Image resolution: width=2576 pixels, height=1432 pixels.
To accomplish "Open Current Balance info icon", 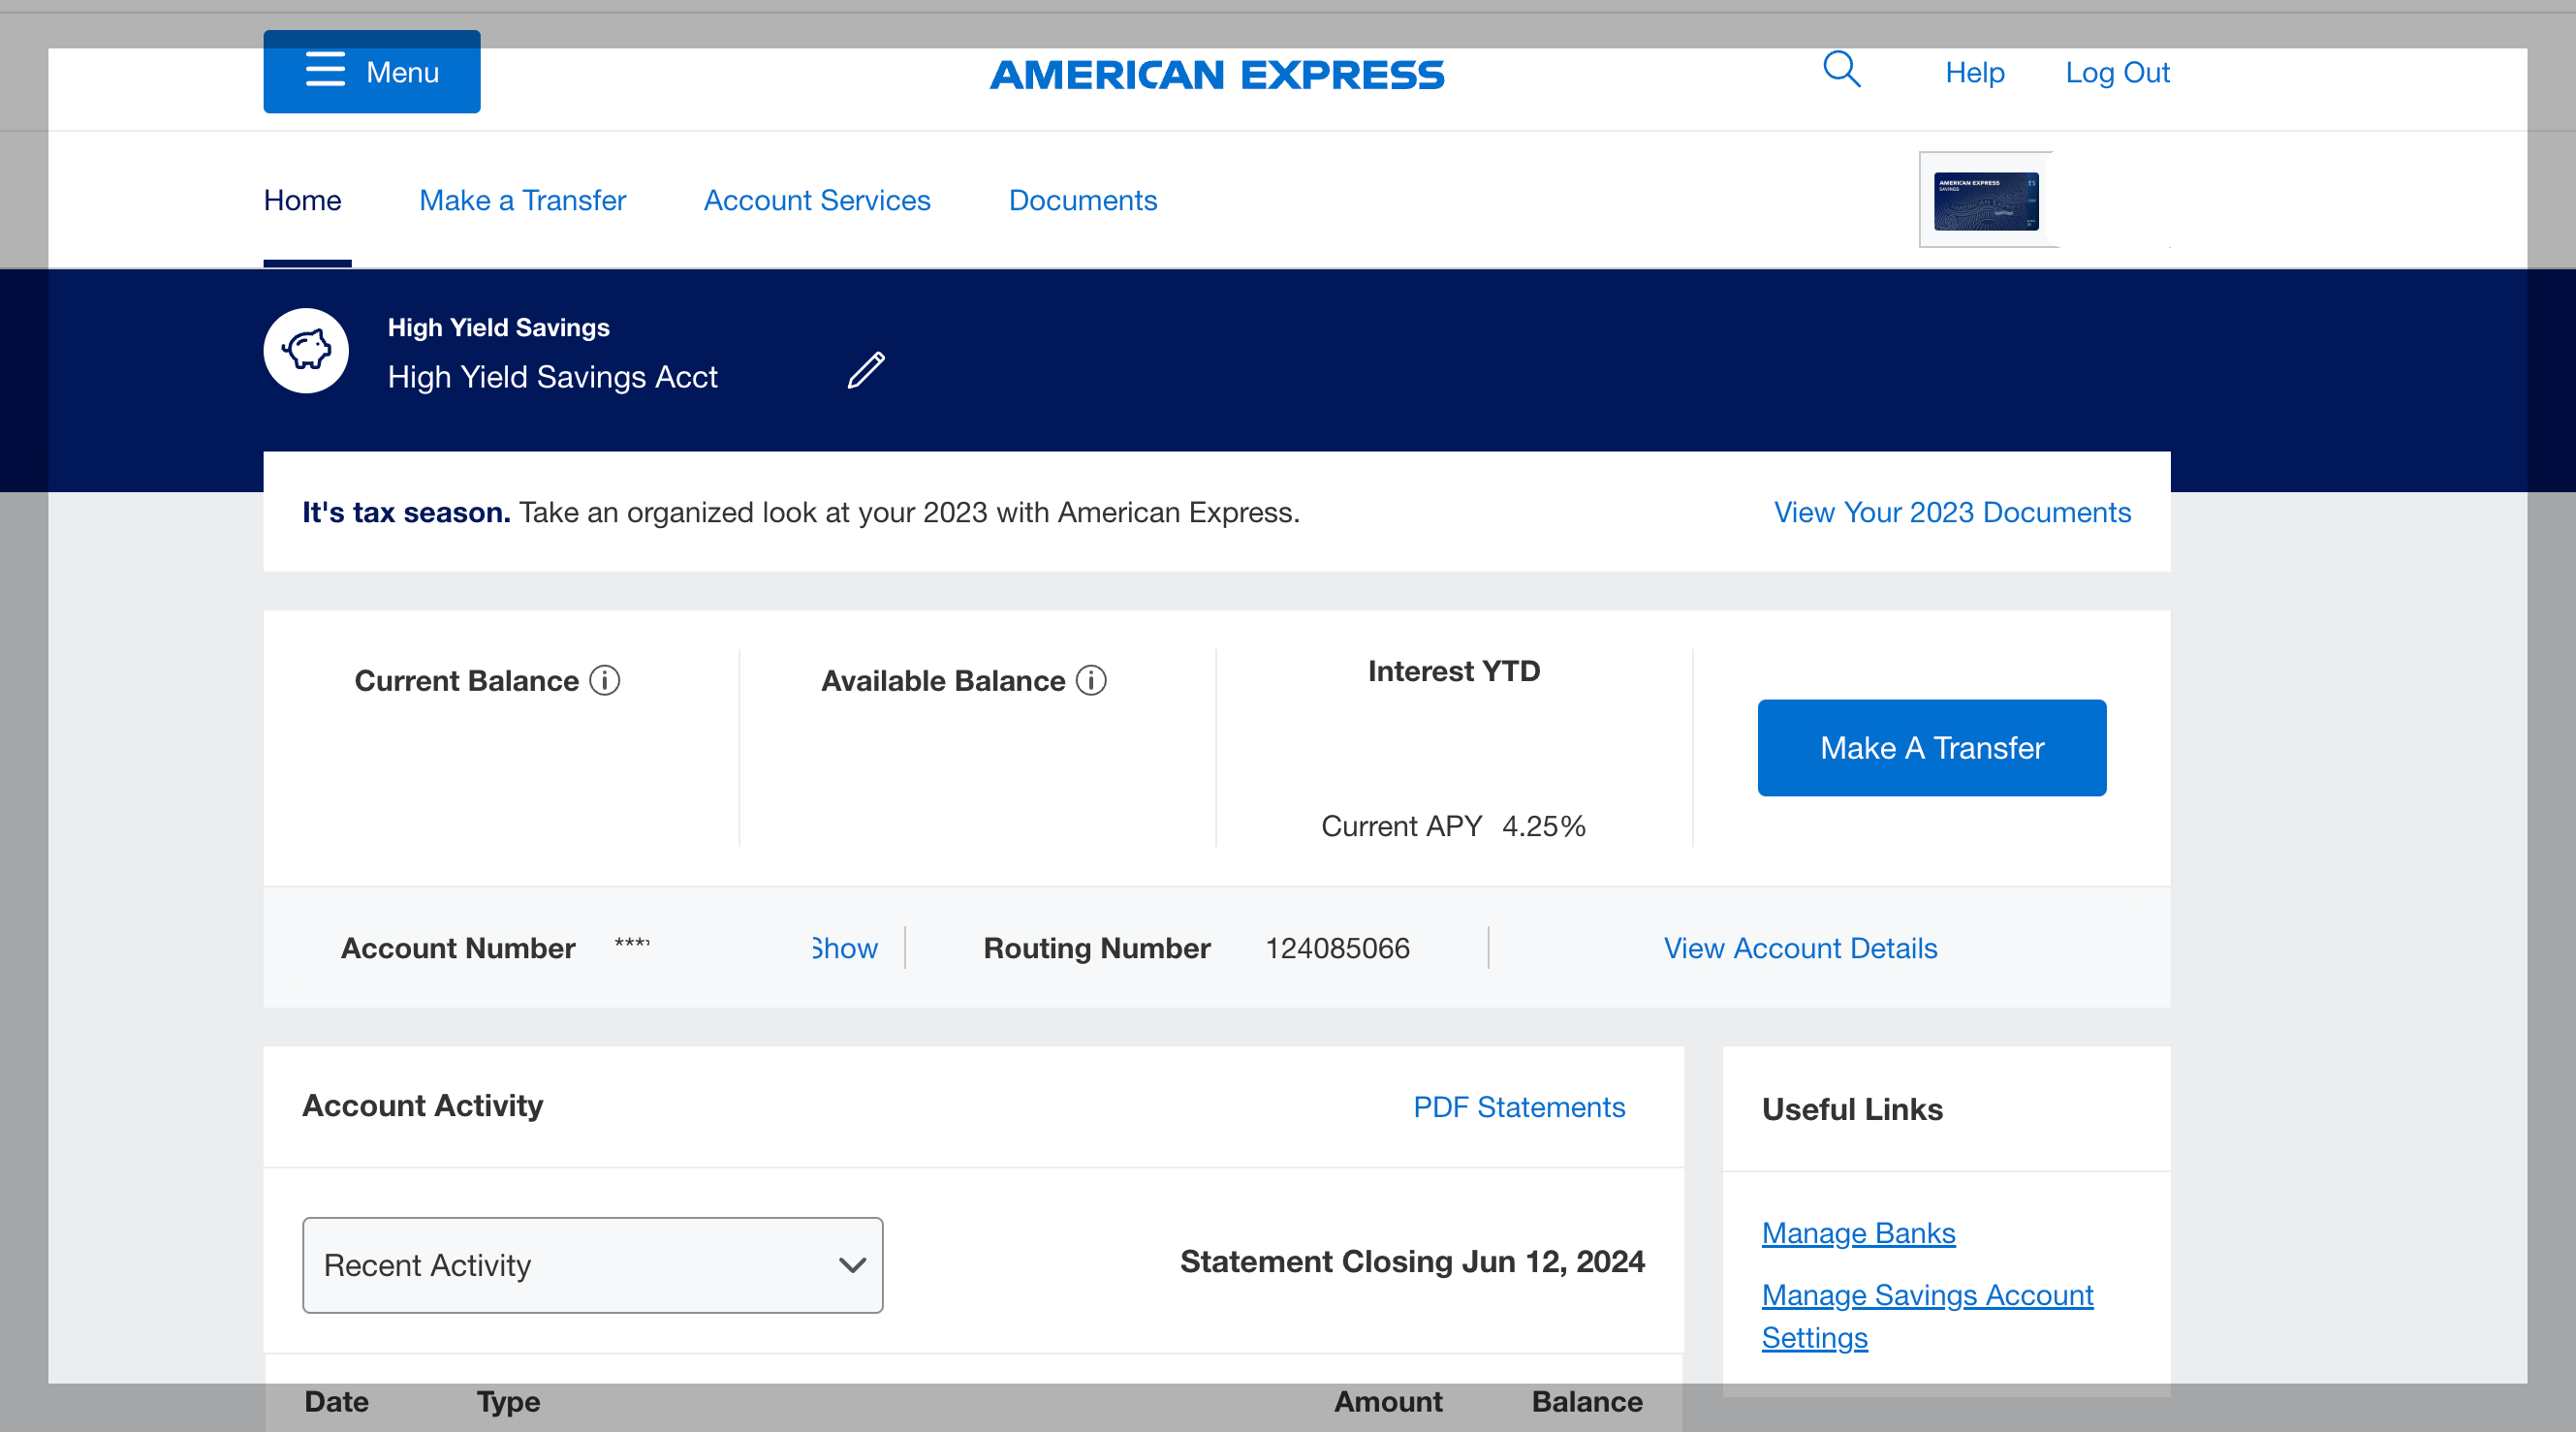I will 605,680.
